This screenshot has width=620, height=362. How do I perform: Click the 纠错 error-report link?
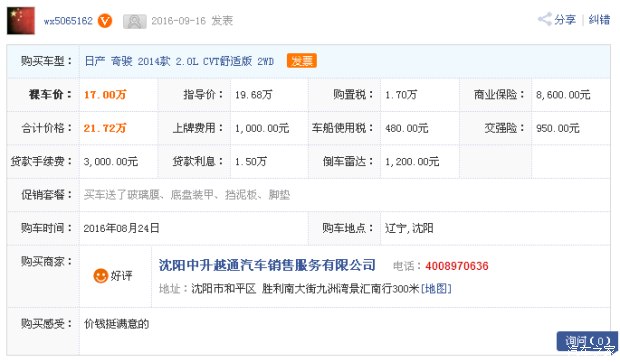pyautogui.click(x=599, y=19)
